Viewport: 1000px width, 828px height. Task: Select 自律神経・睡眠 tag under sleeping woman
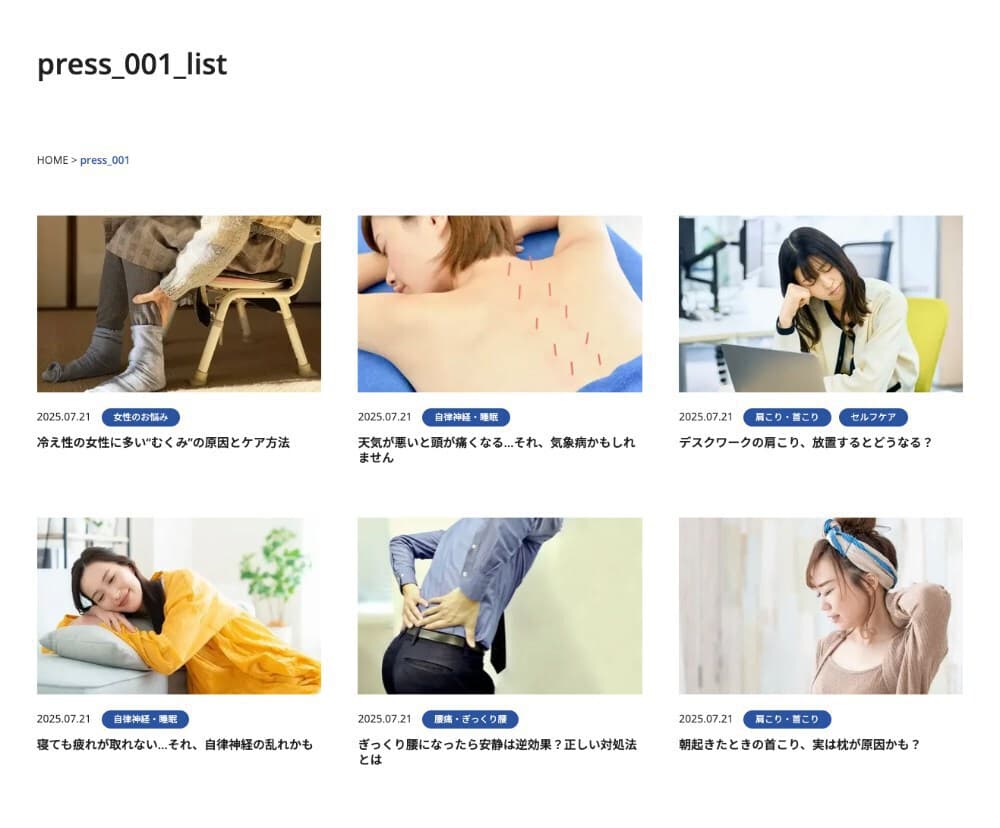click(145, 719)
